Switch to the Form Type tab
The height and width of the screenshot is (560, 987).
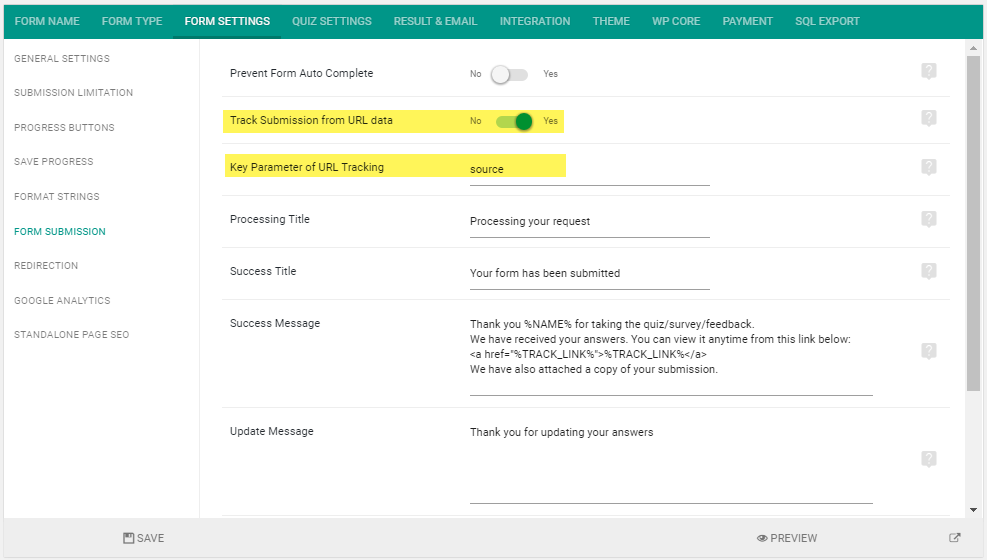click(132, 21)
